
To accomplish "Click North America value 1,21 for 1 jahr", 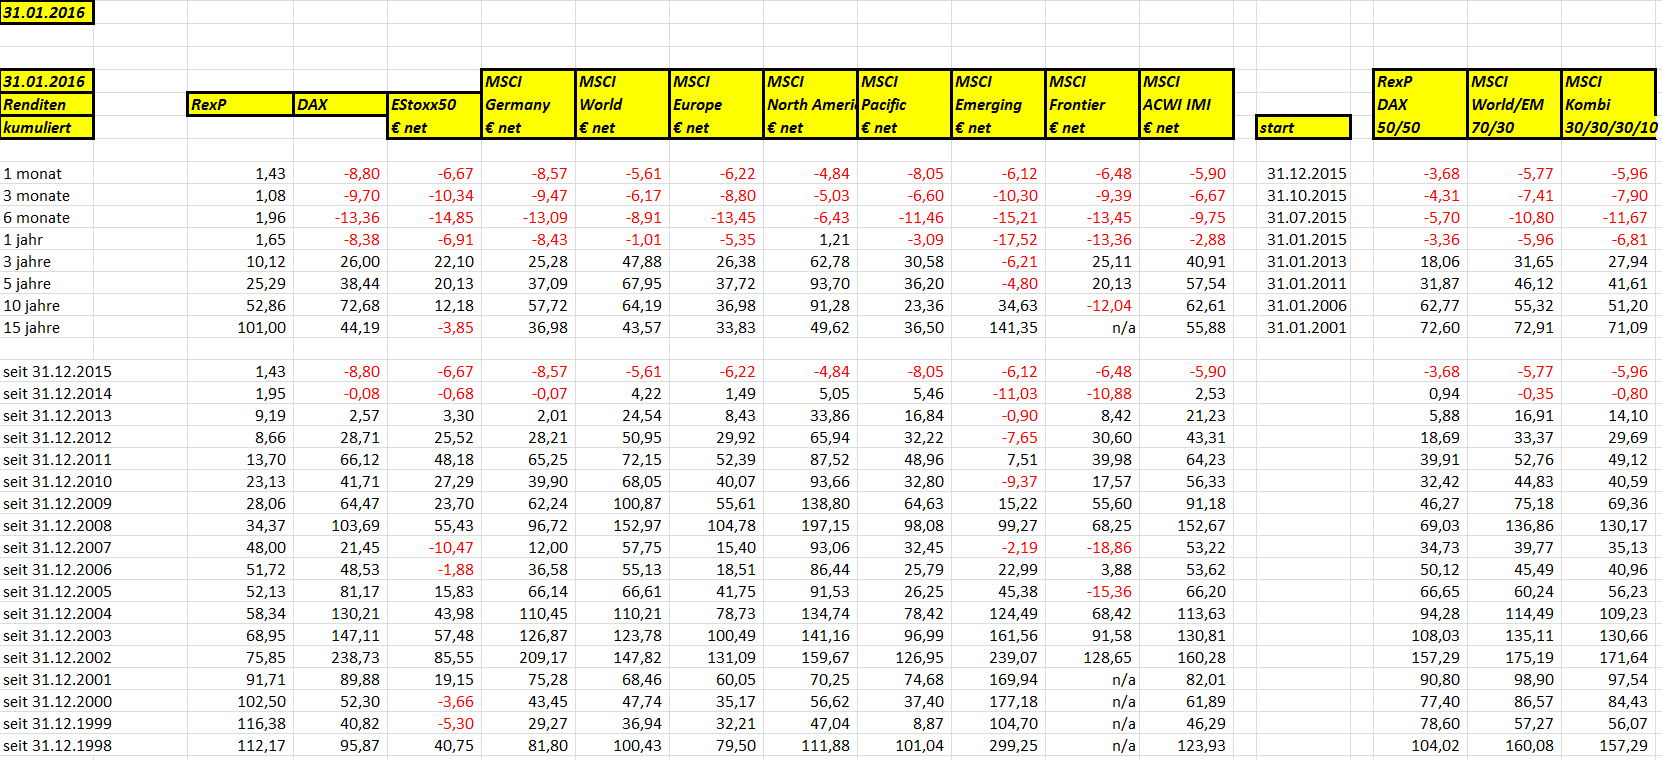I will click(x=833, y=240).
